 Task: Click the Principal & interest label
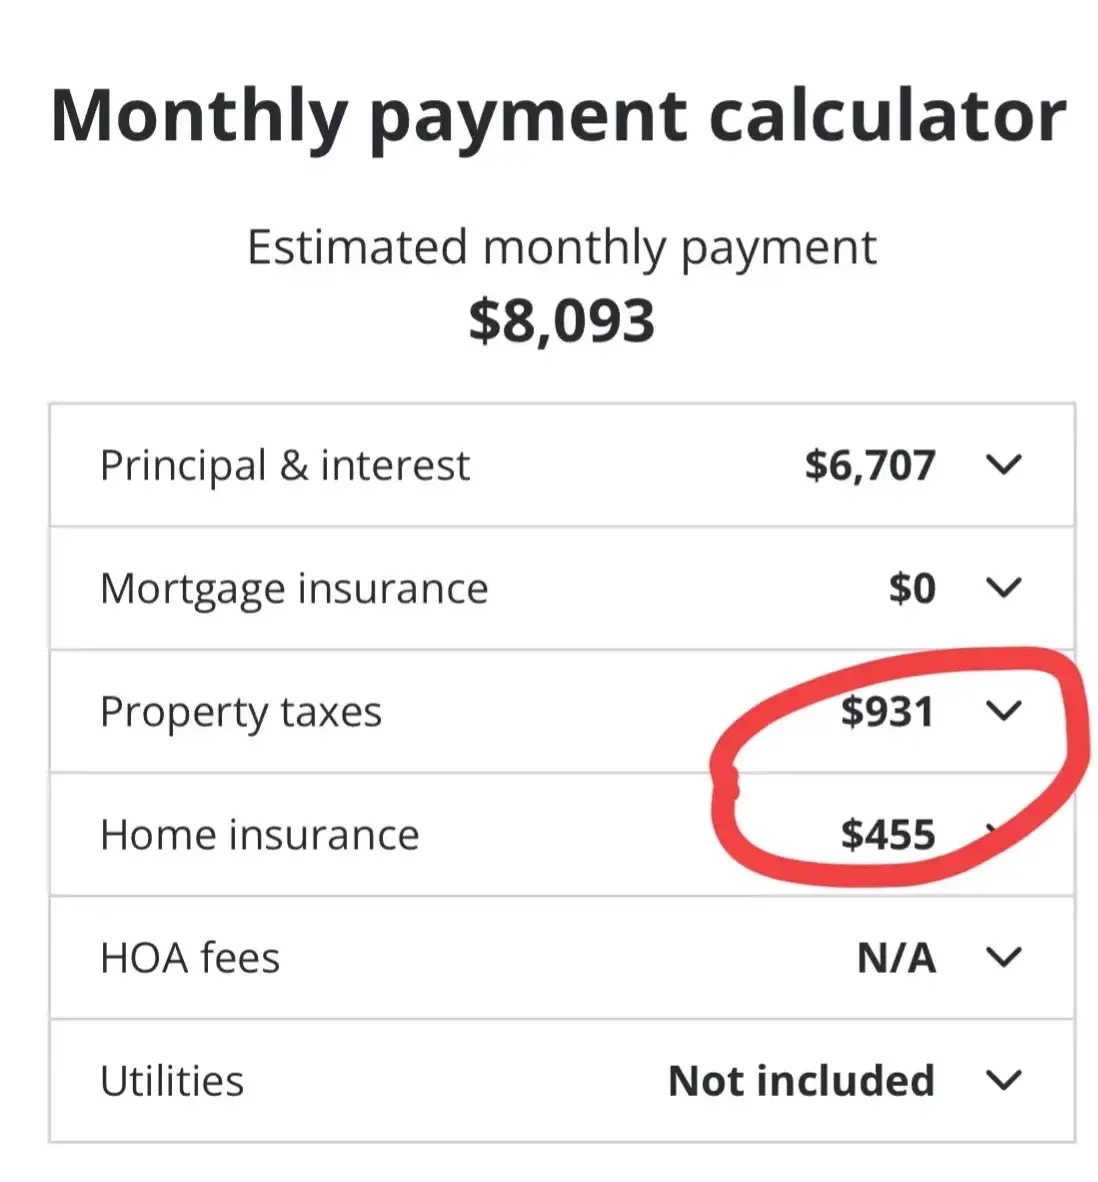tap(285, 465)
